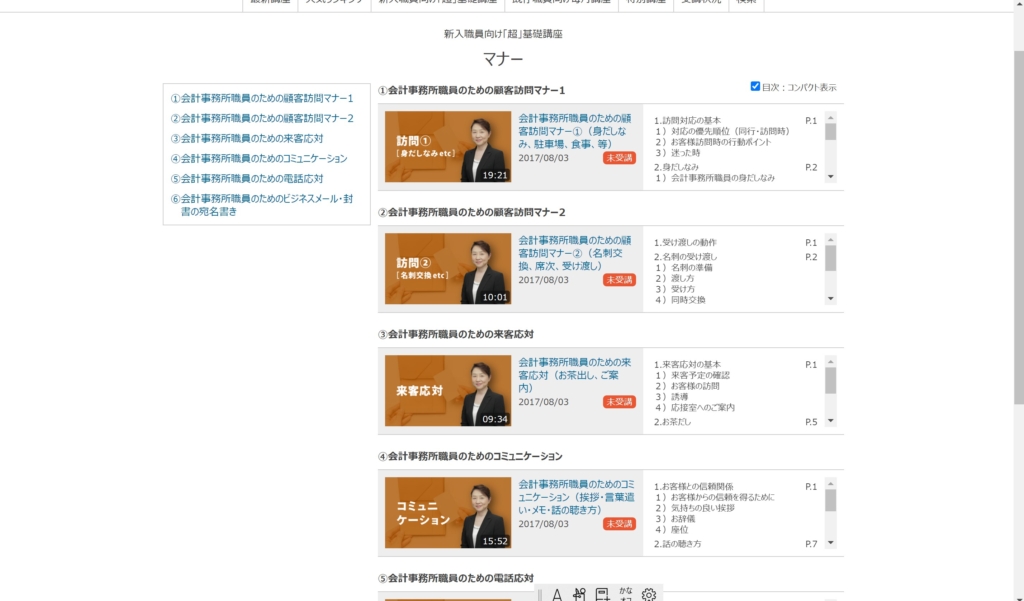Jump to ①会計事務所職員のための顧客訪問マナー1 in sidebar
Viewport: 1024px width, 601px height.
tap(262, 98)
